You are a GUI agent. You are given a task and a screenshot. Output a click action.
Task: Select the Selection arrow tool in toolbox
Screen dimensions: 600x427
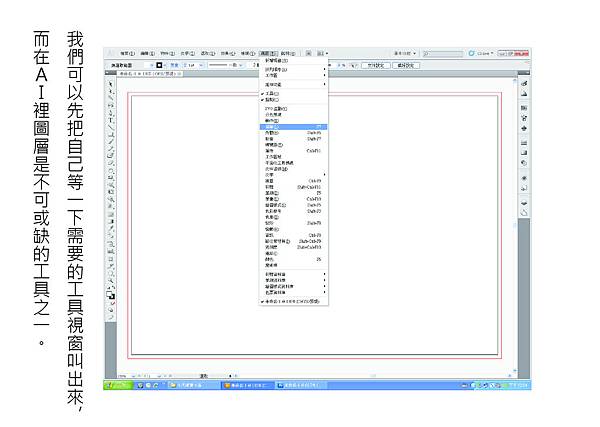[x=111, y=84]
